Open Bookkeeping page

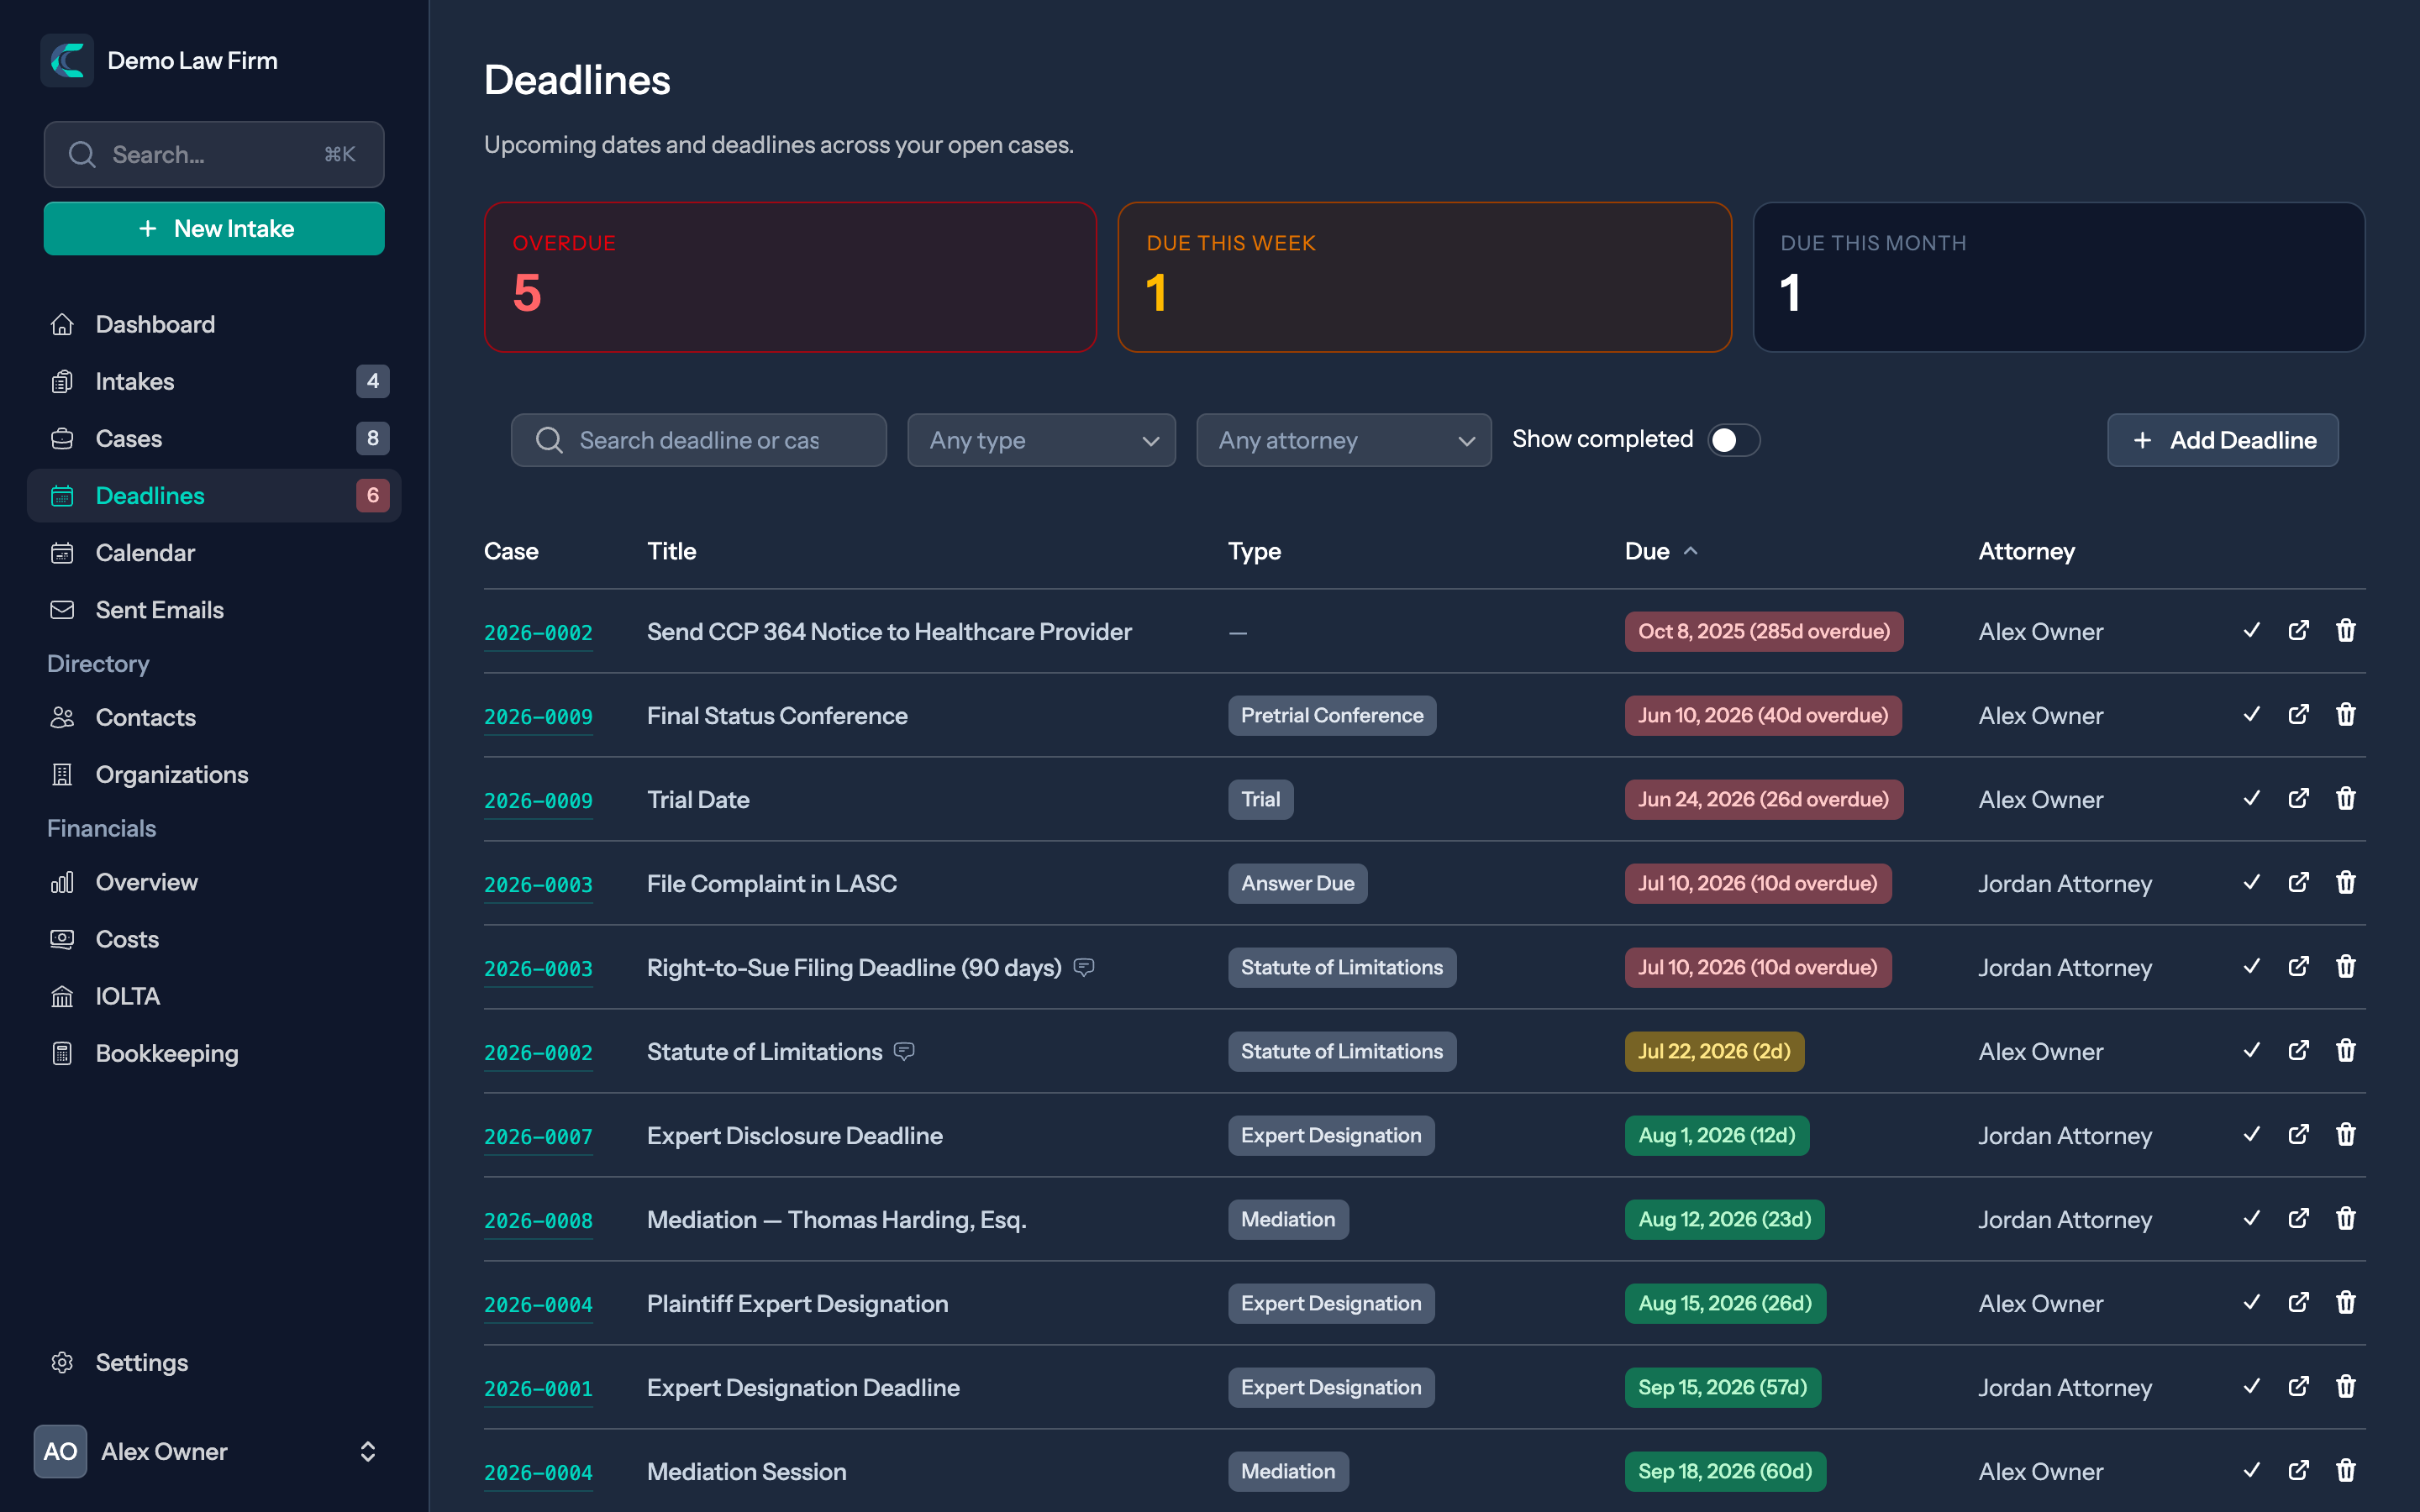point(214,1053)
